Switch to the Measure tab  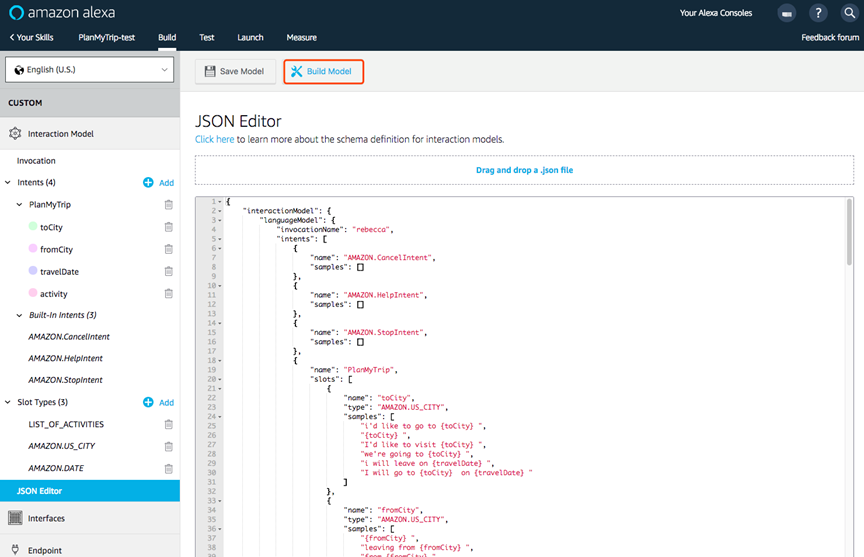(301, 37)
